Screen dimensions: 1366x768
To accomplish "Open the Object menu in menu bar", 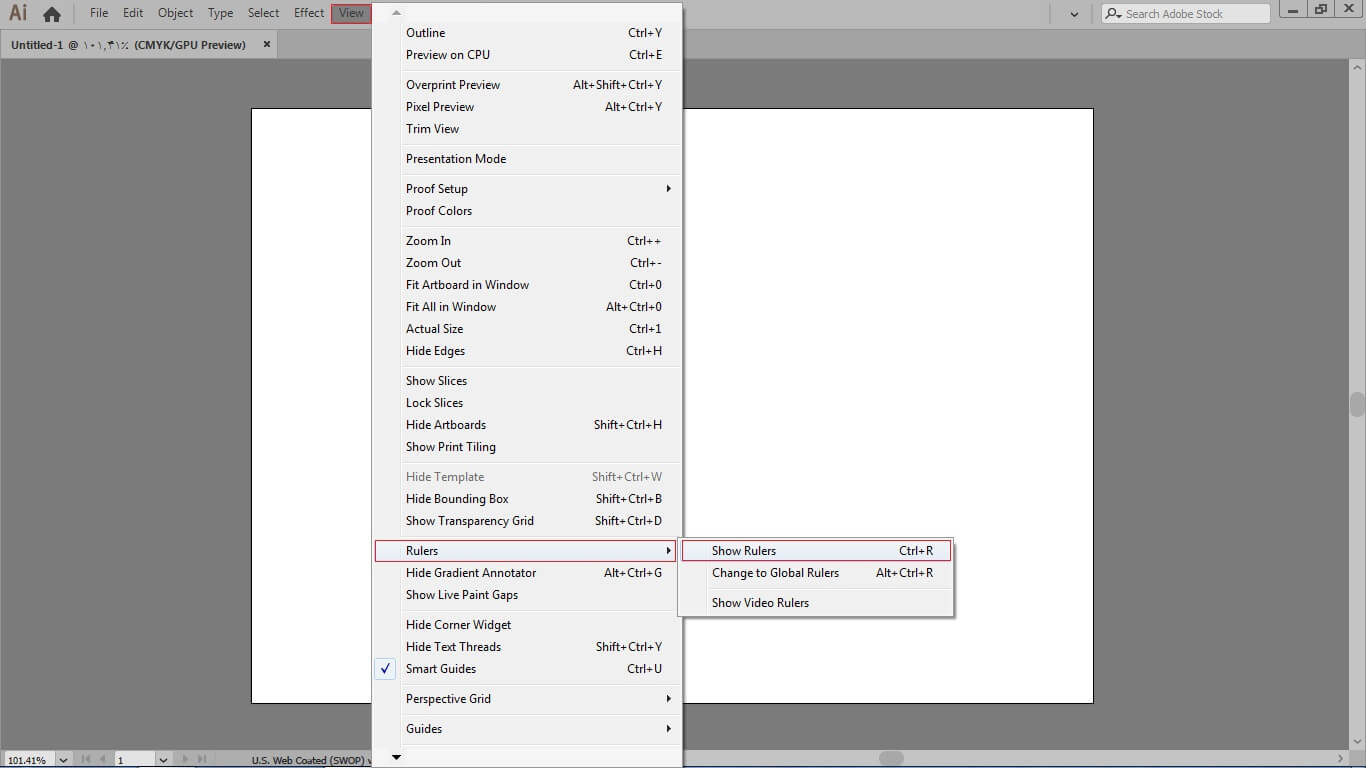I will (x=175, y=13).
